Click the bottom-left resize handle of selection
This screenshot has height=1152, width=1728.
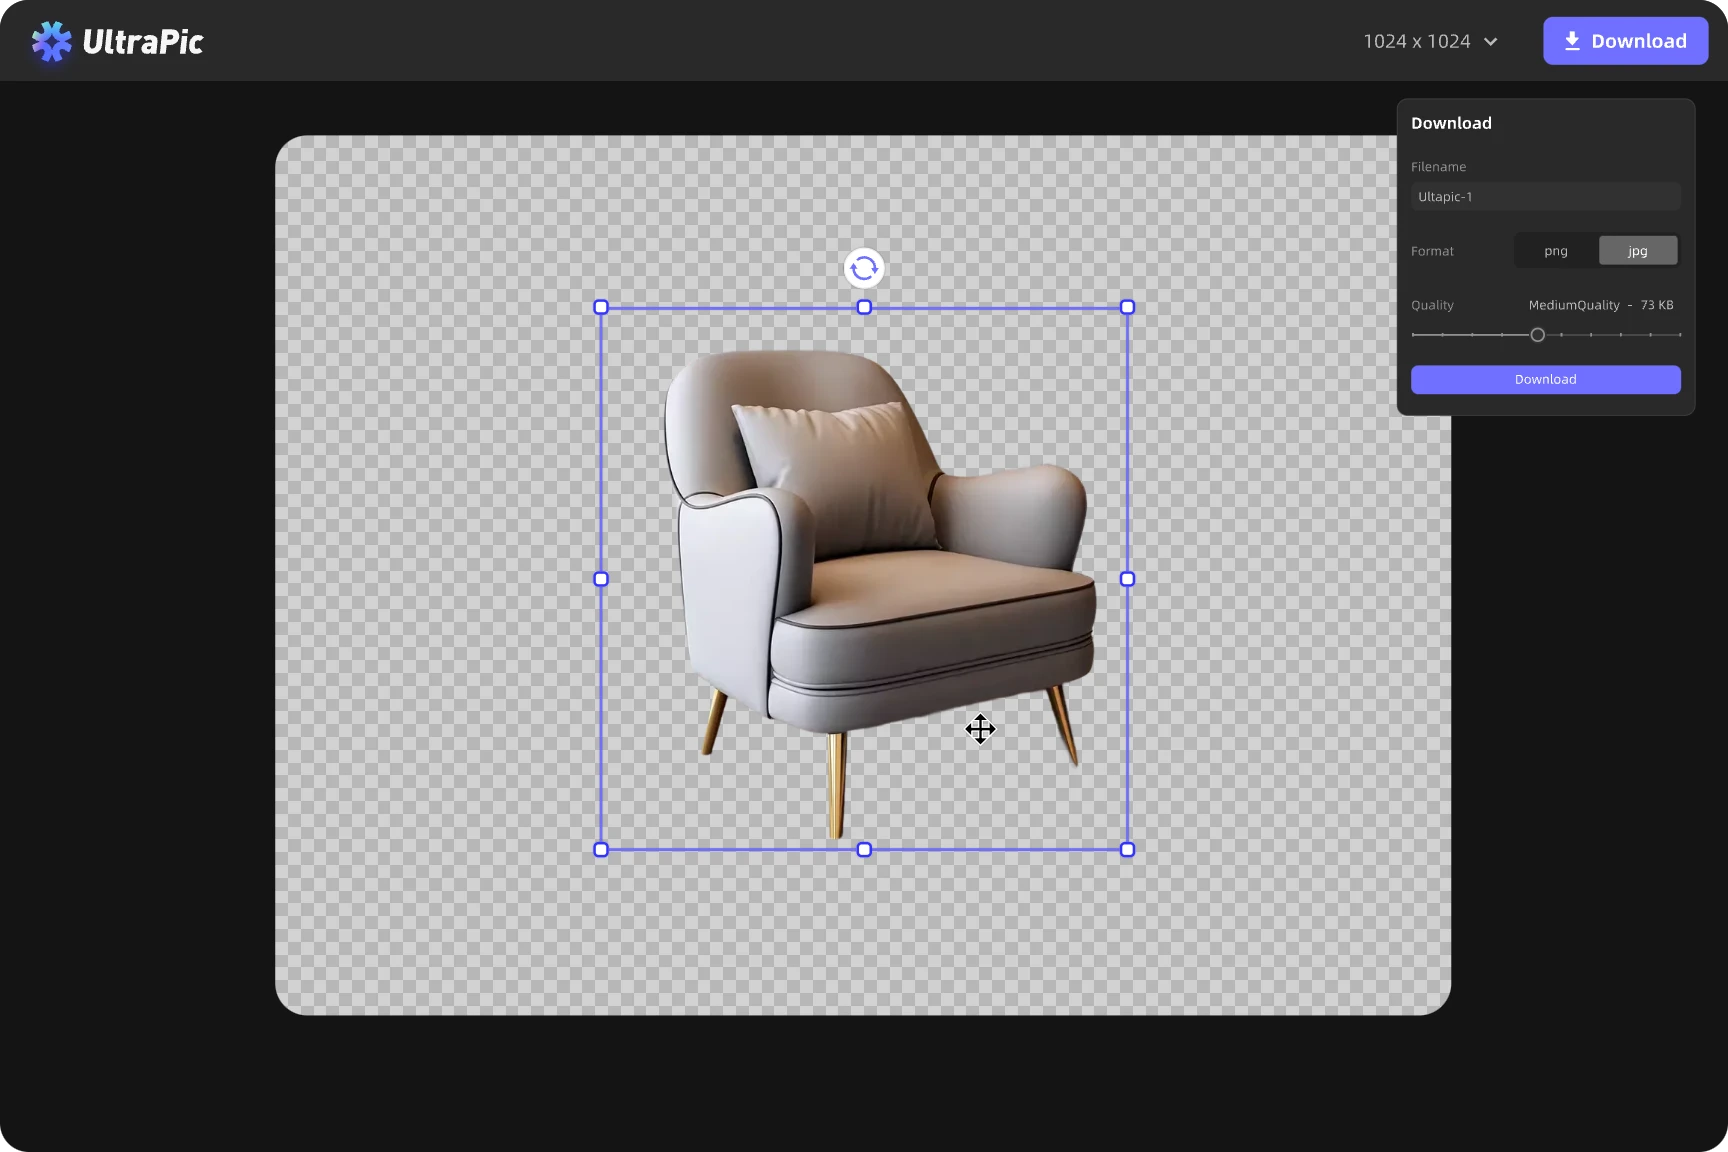tap(601, 850)
